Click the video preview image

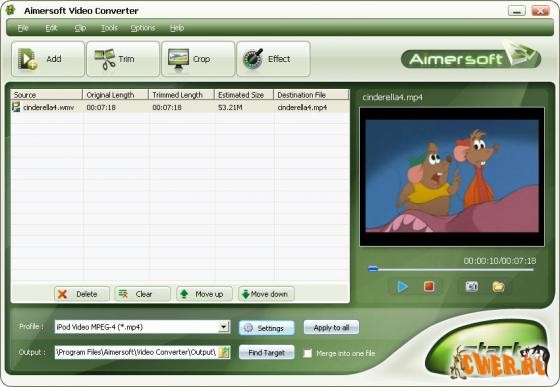tap(452, 177)
